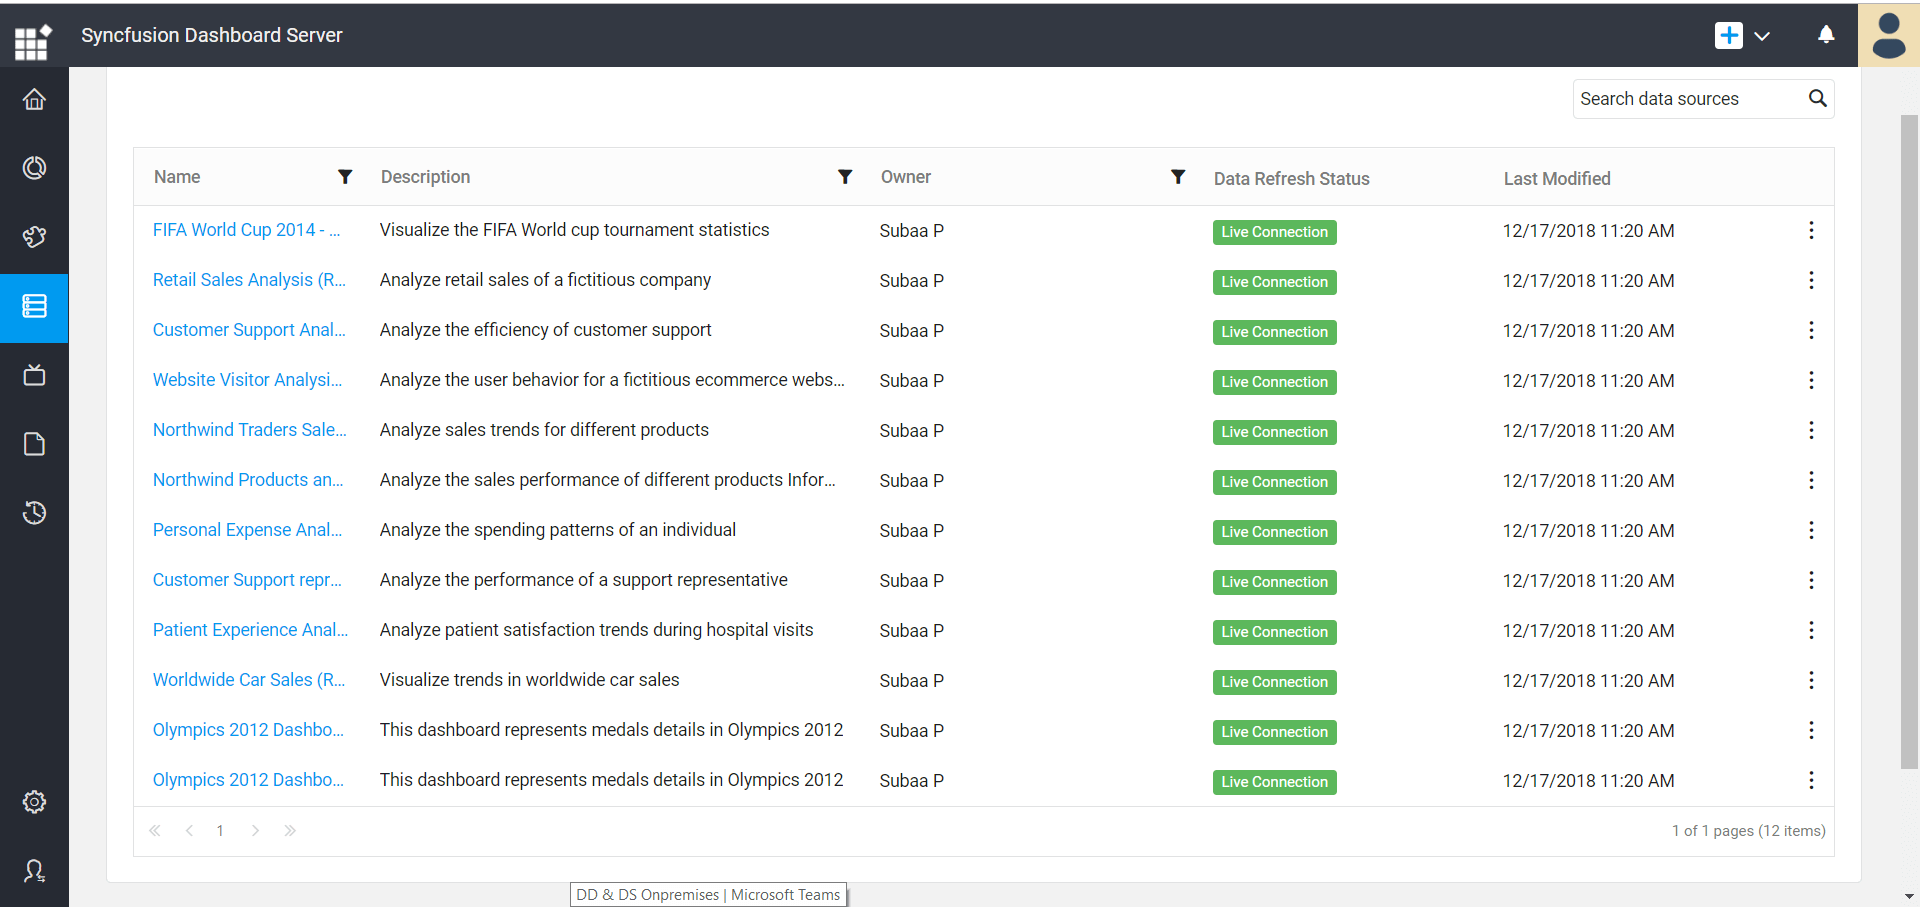Open the filter for Name column
The width and height of the screenshot is (1920, 907).
[345, 177]
